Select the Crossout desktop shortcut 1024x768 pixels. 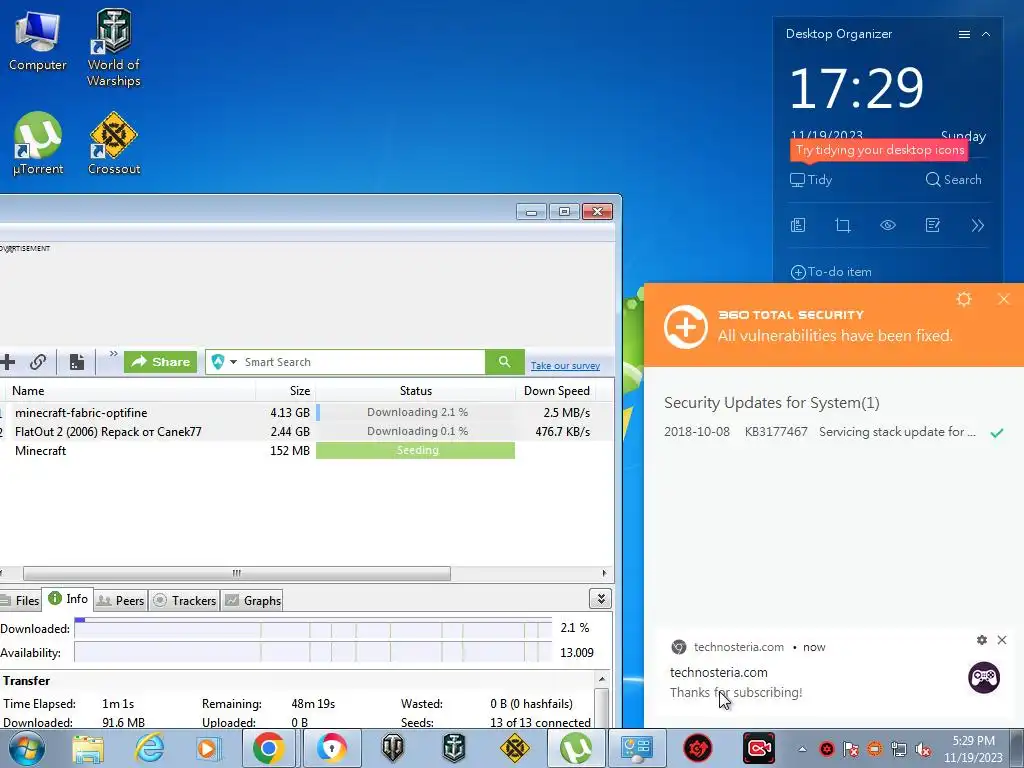[114, 144]
